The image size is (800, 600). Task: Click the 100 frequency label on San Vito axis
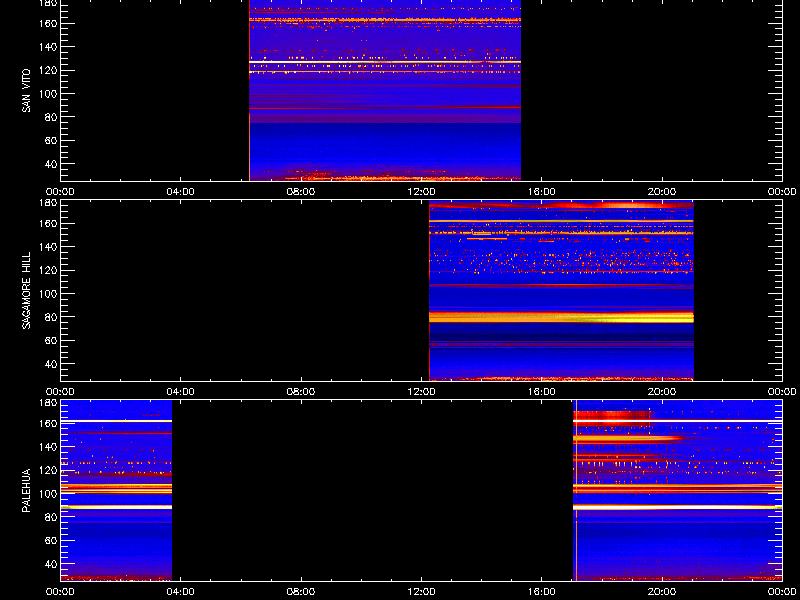(x=48, y=94)
